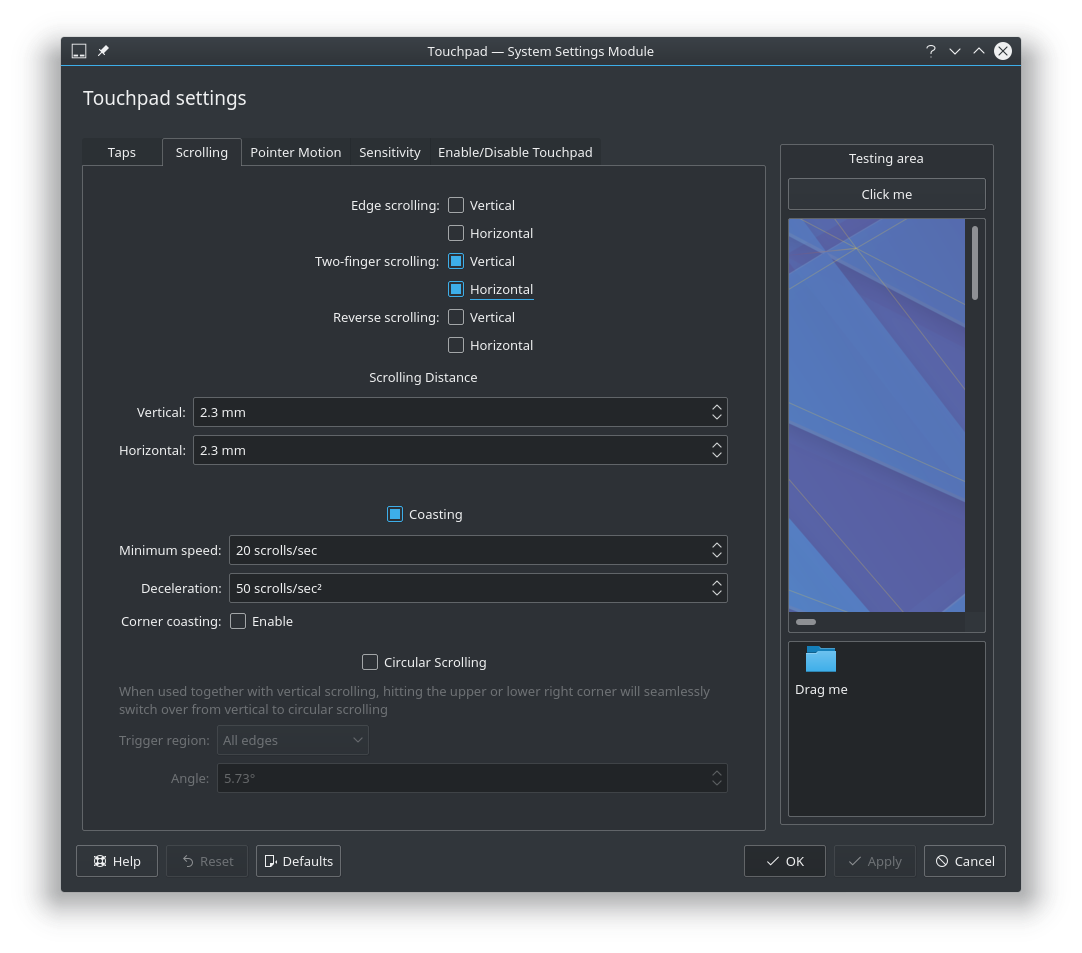Click the Apply button
Screen dimensions: 1082x953
pyautogui.click(x=874, y=861)
